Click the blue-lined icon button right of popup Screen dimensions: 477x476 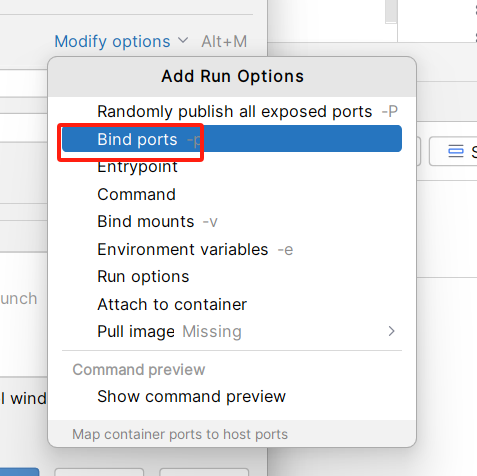(x=455, y=151)
